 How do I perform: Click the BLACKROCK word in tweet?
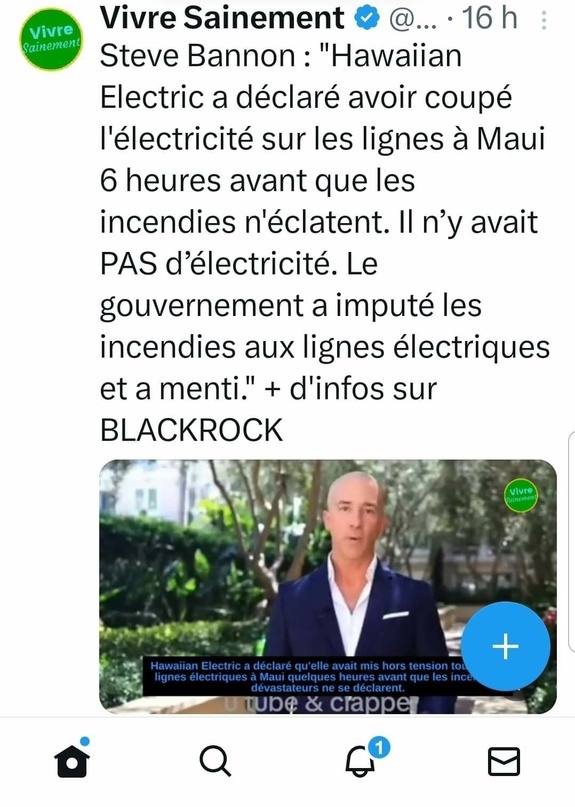[191, 430]
